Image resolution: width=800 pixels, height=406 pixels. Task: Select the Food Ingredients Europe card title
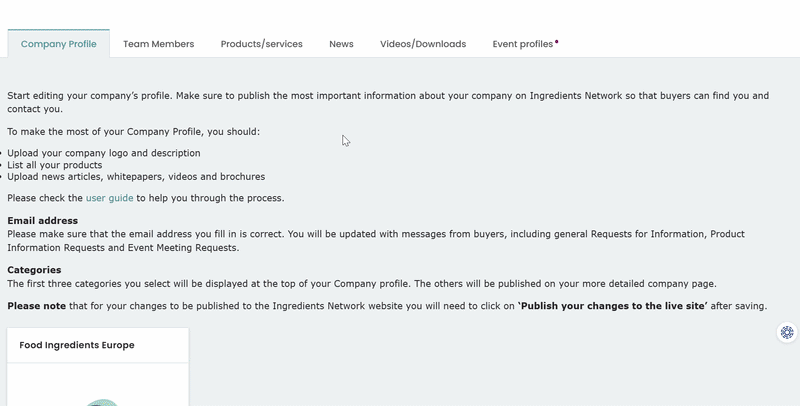tap(77, 345)
